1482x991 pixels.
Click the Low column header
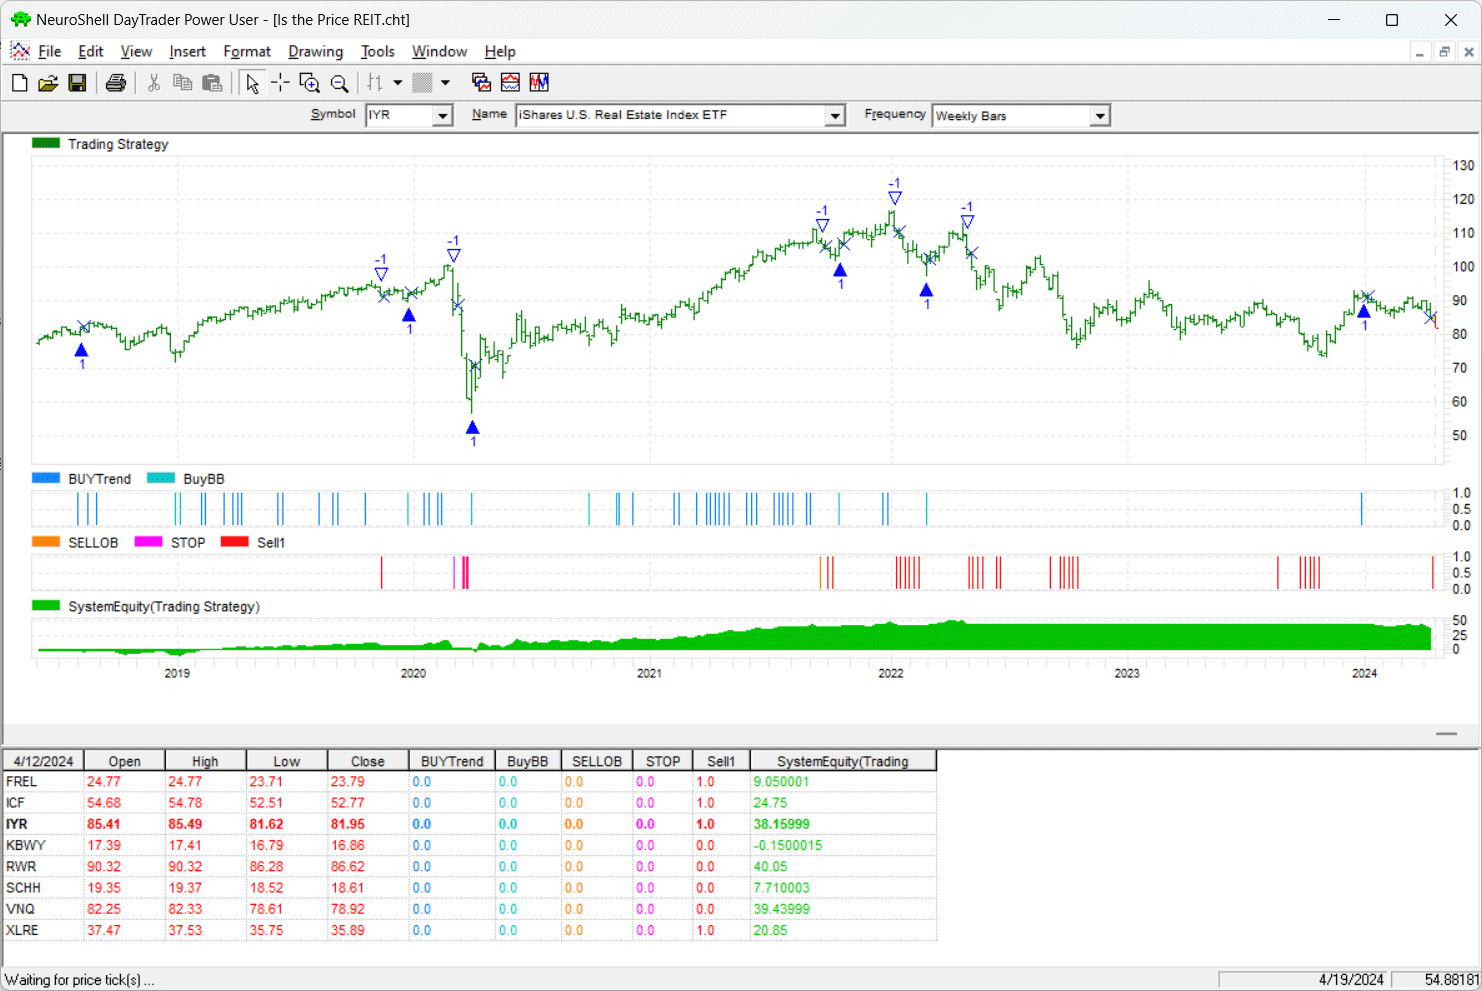[x=287, y=761]
